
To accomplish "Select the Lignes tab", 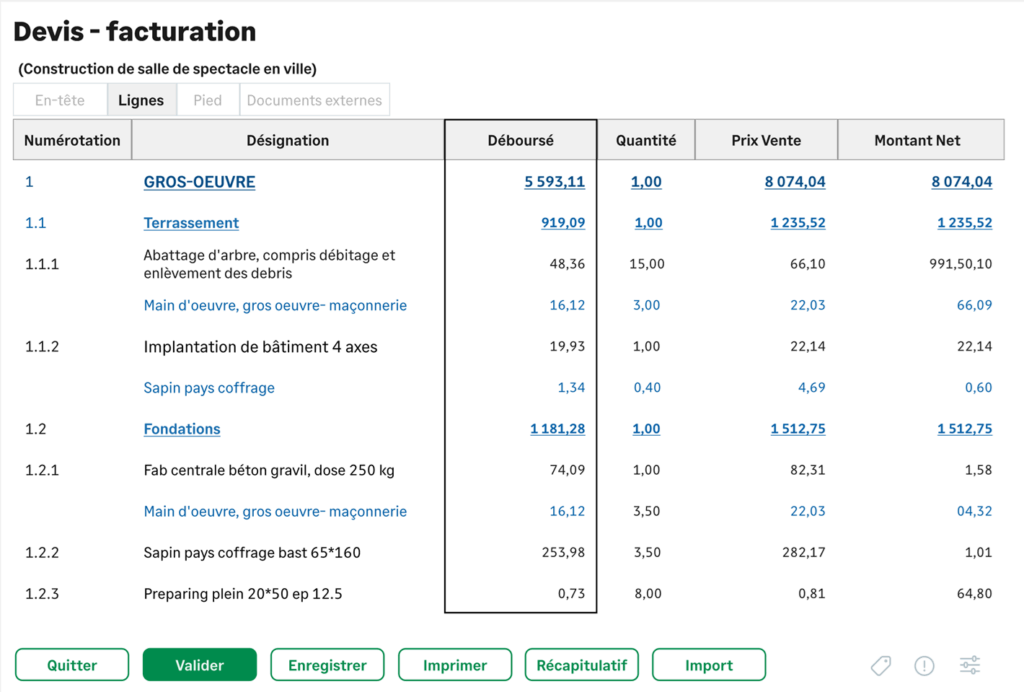I will [x=141, y=100].
